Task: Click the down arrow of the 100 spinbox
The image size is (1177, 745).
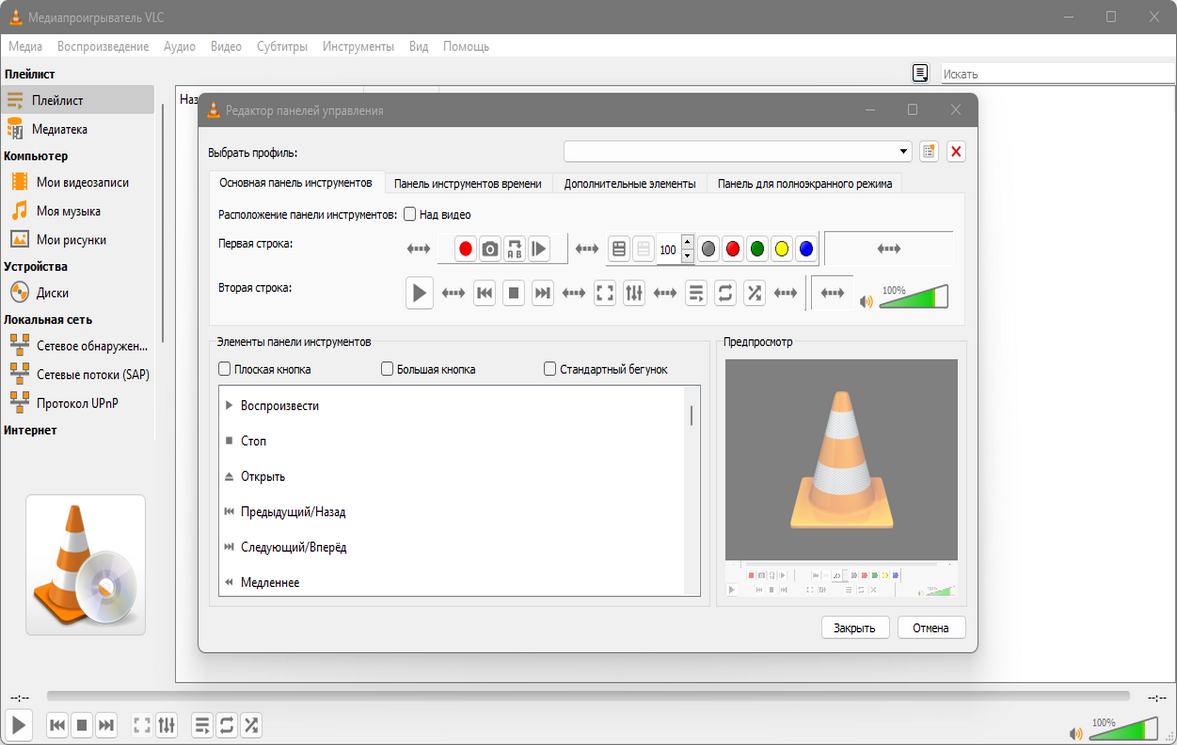Action: (687, 256)
